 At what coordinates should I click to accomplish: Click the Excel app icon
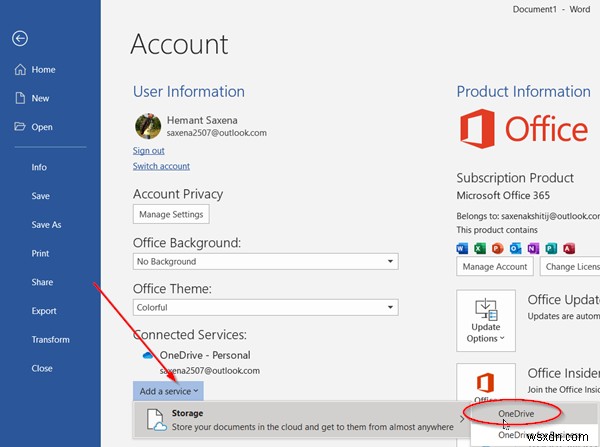click(480, 249)
